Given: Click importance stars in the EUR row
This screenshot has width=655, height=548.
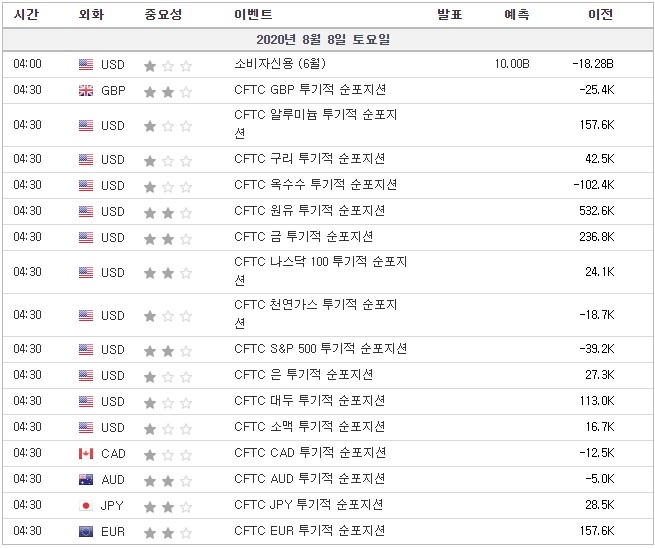Looking at the screenshot, I should [168, 533].
